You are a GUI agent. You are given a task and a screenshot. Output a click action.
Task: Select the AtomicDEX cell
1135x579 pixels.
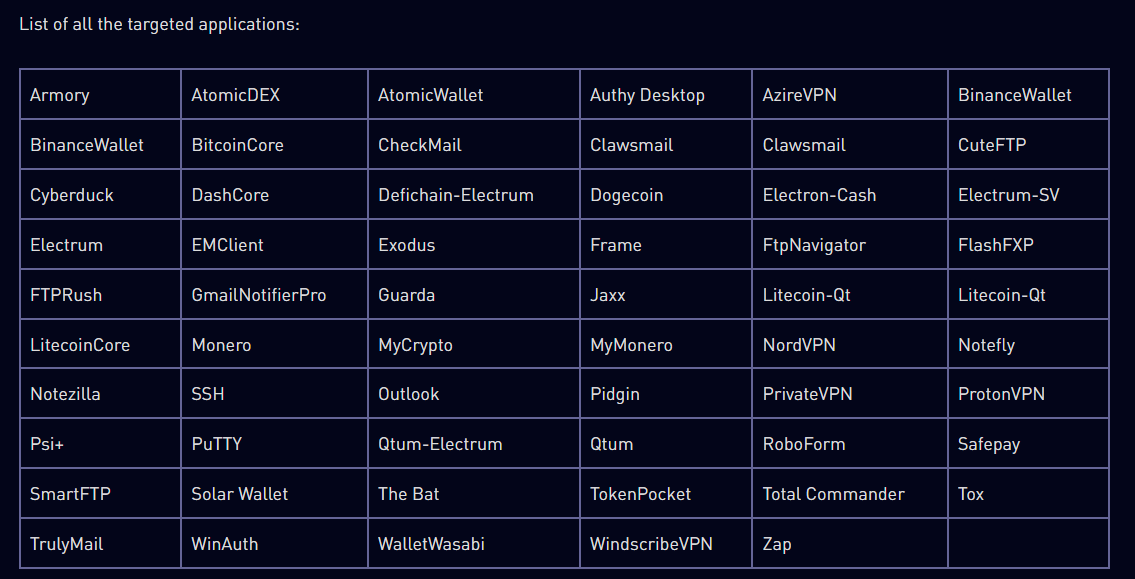point(274,94)
